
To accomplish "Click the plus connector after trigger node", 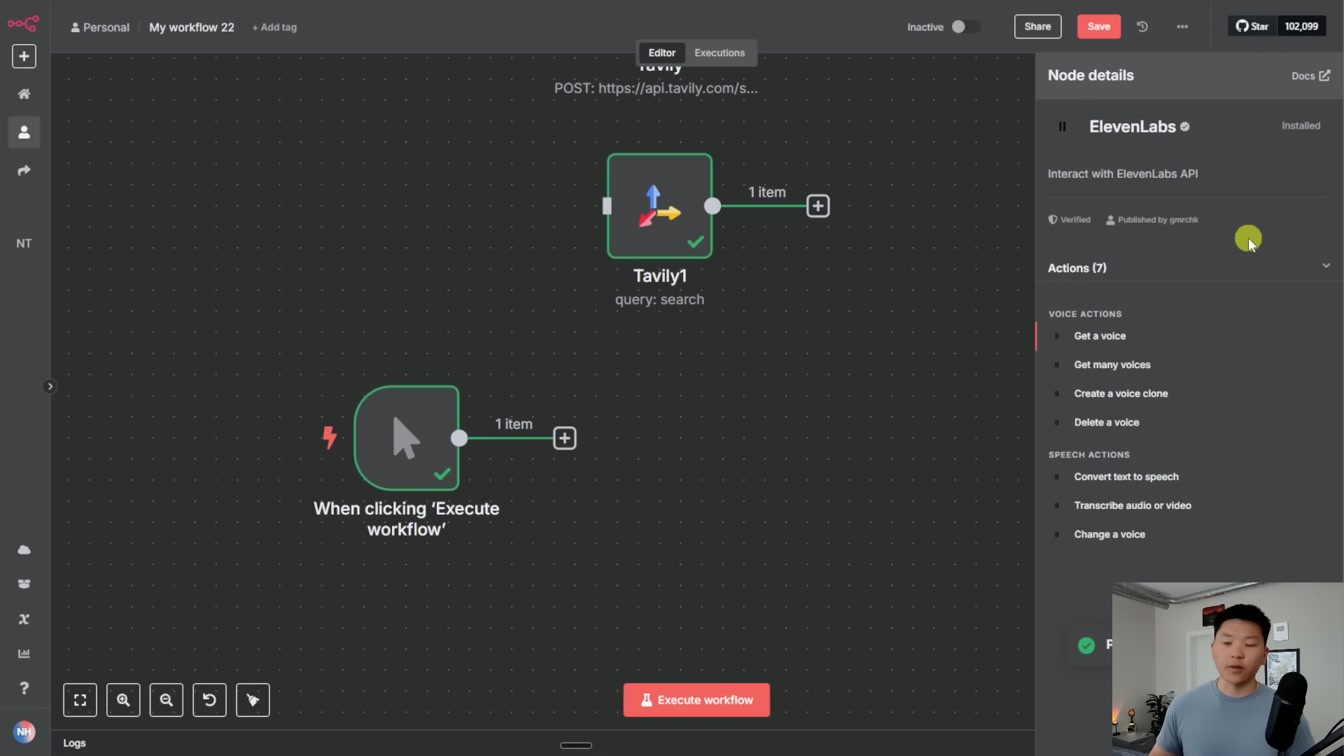I will tap(565, 438).
